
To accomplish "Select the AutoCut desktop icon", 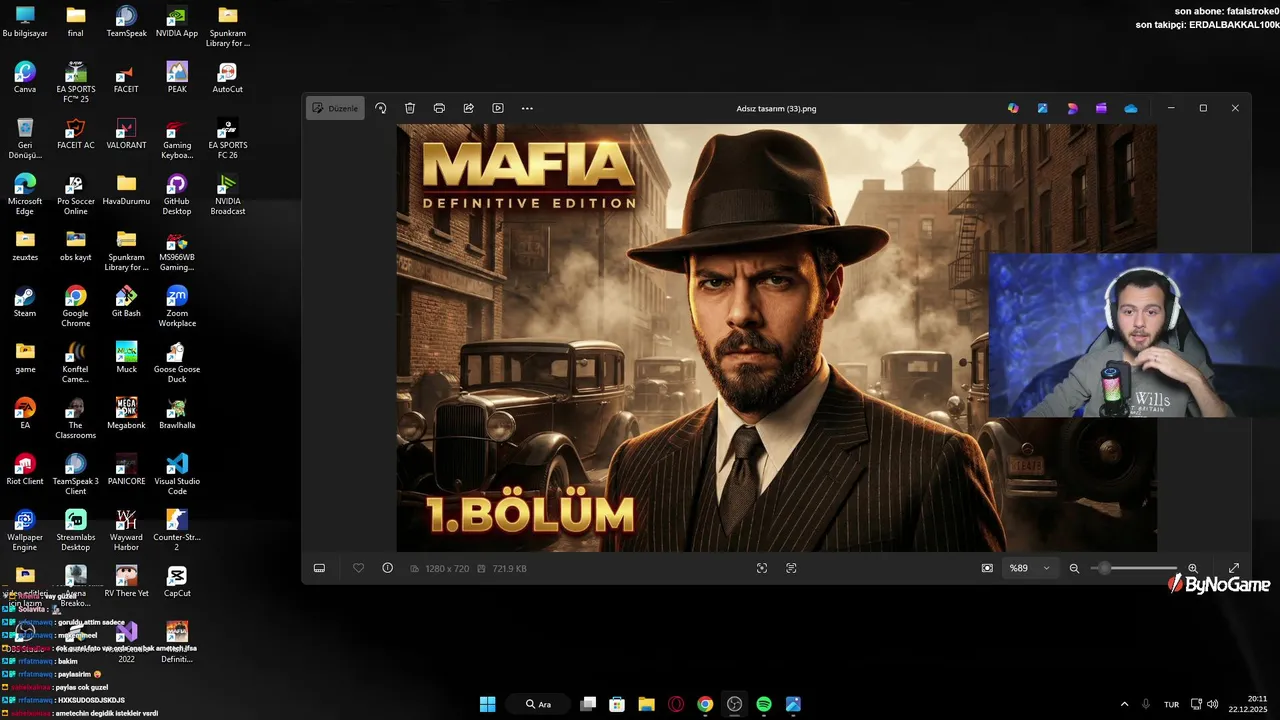I will point(228,78).
